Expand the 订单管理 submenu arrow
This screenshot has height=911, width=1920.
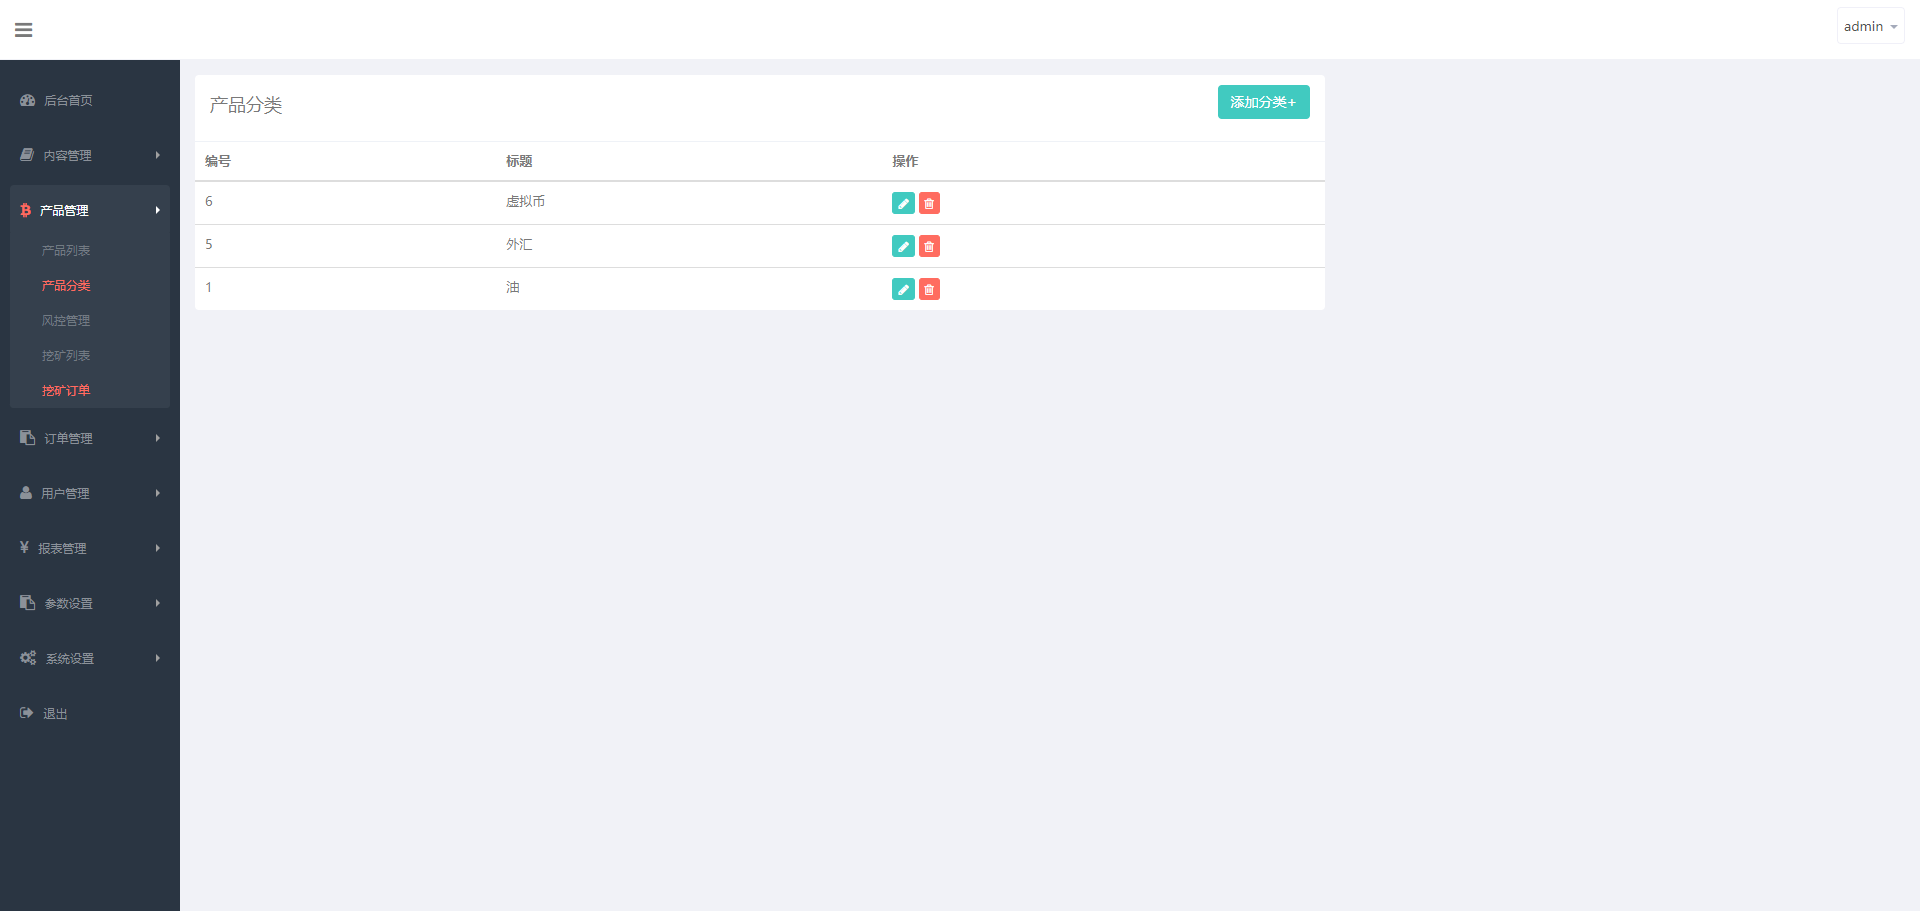(158, 438)
